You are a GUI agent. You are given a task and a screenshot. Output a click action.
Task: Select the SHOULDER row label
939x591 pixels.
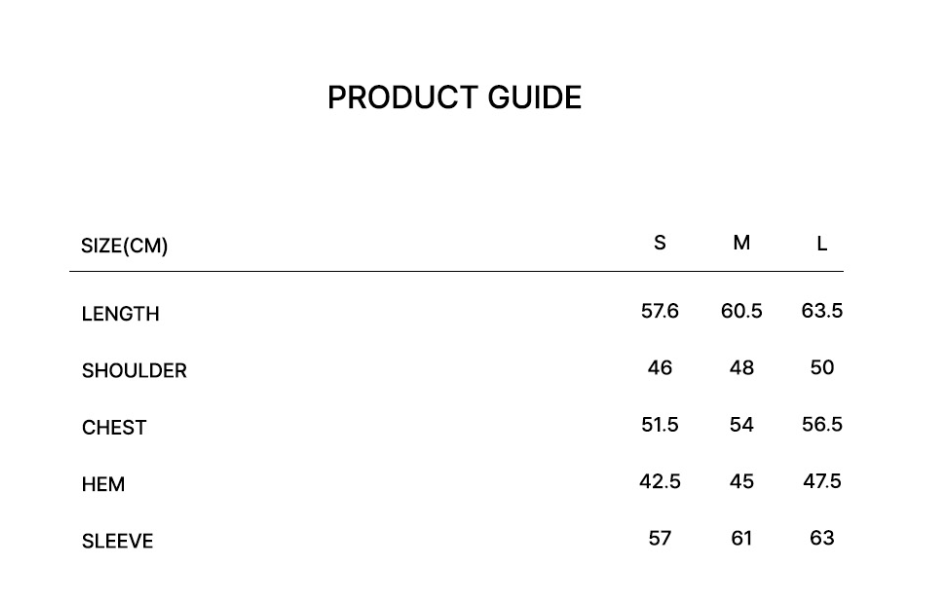pyautogui.click(x=134, y=371)
